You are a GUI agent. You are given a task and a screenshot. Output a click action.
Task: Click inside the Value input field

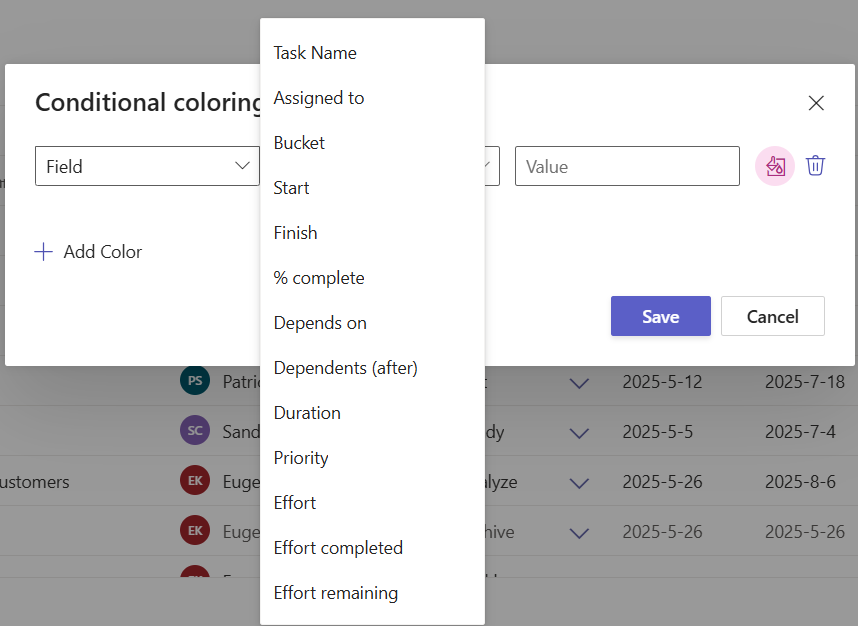627,165
